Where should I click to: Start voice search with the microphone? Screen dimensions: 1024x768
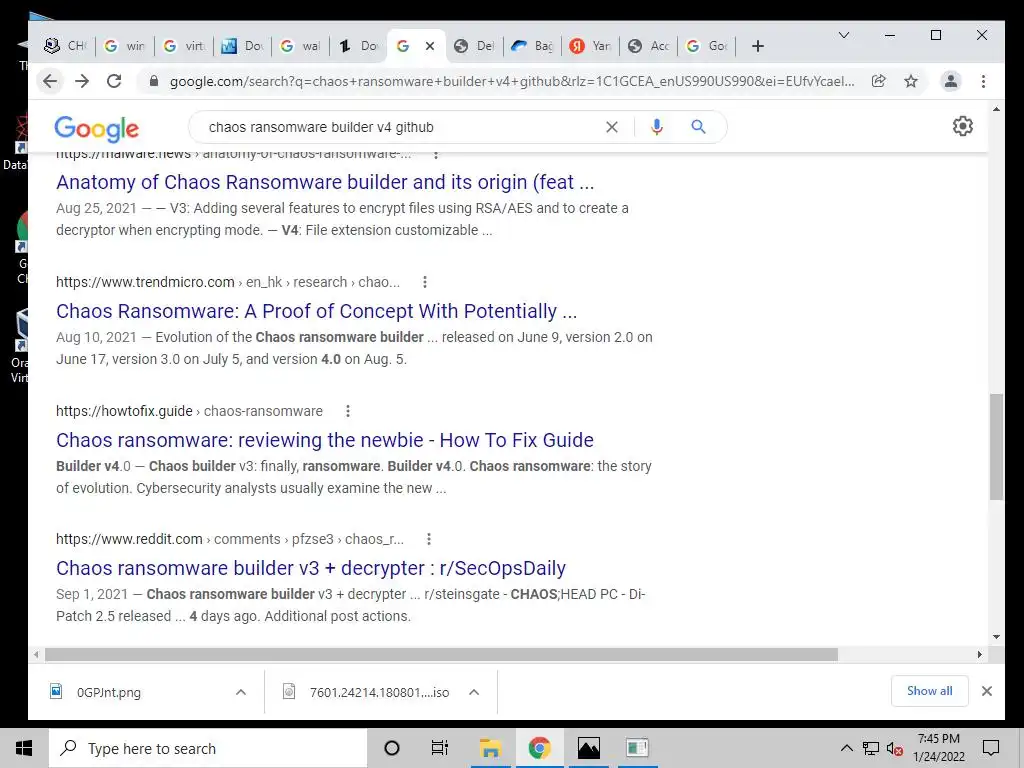657,127
